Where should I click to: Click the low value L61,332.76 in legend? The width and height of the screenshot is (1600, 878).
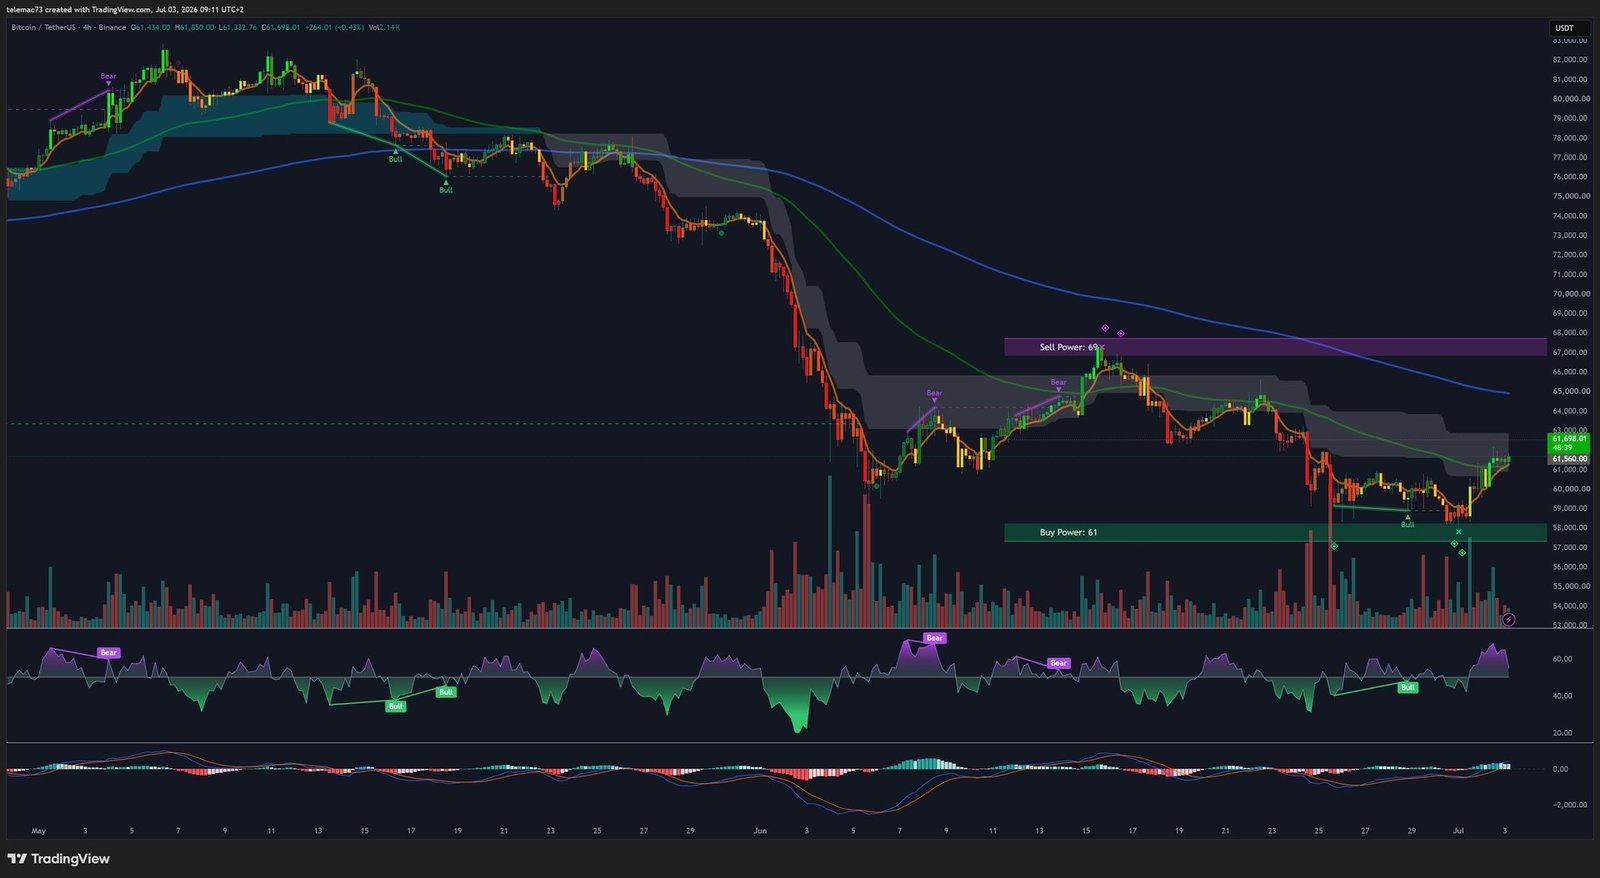tap(238, 27)
